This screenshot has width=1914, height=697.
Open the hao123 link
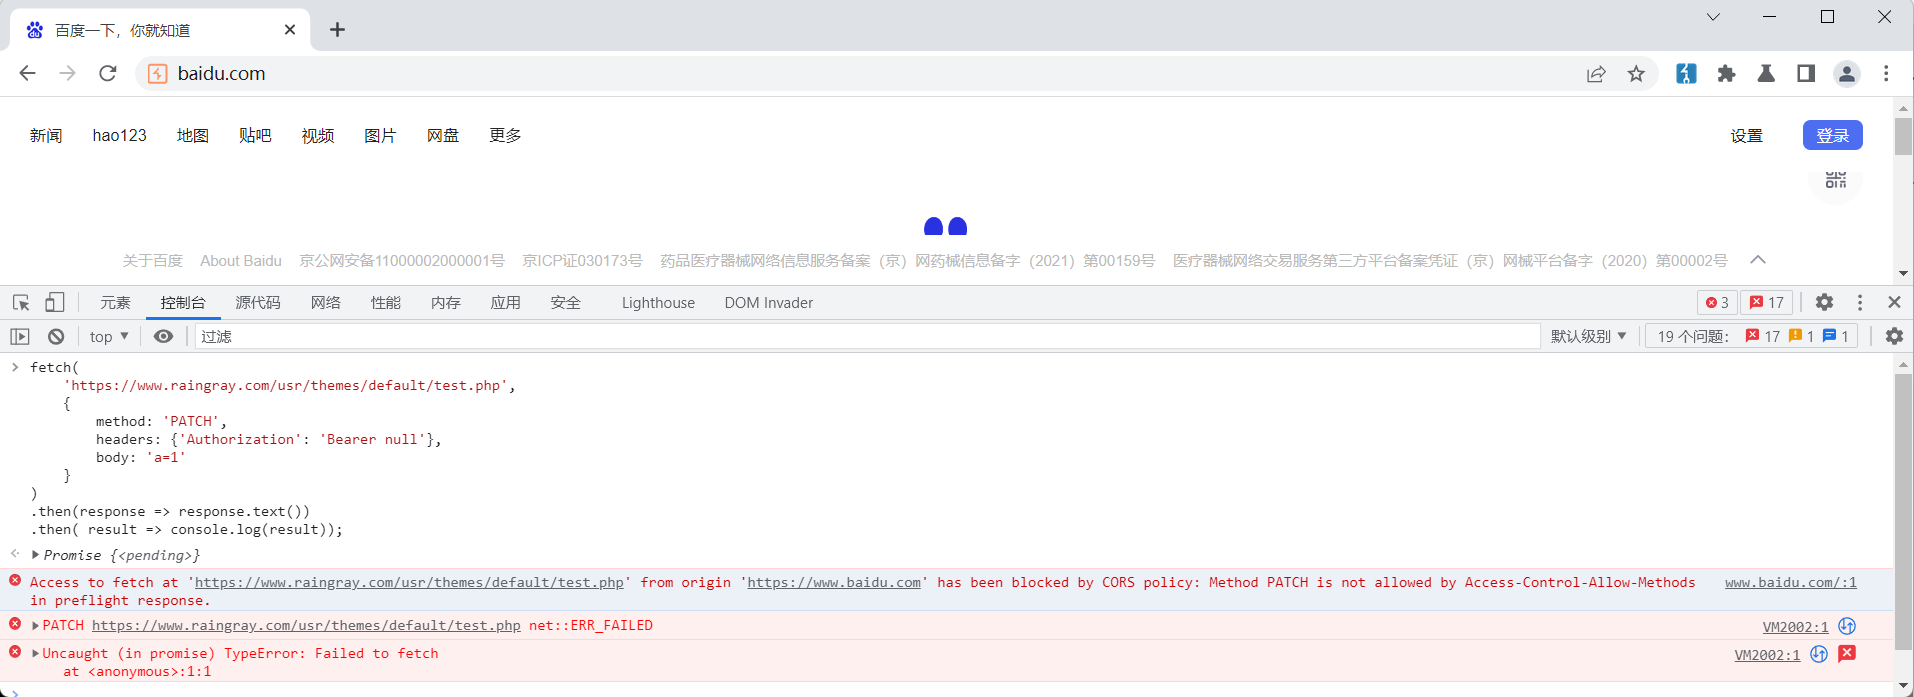119,135
